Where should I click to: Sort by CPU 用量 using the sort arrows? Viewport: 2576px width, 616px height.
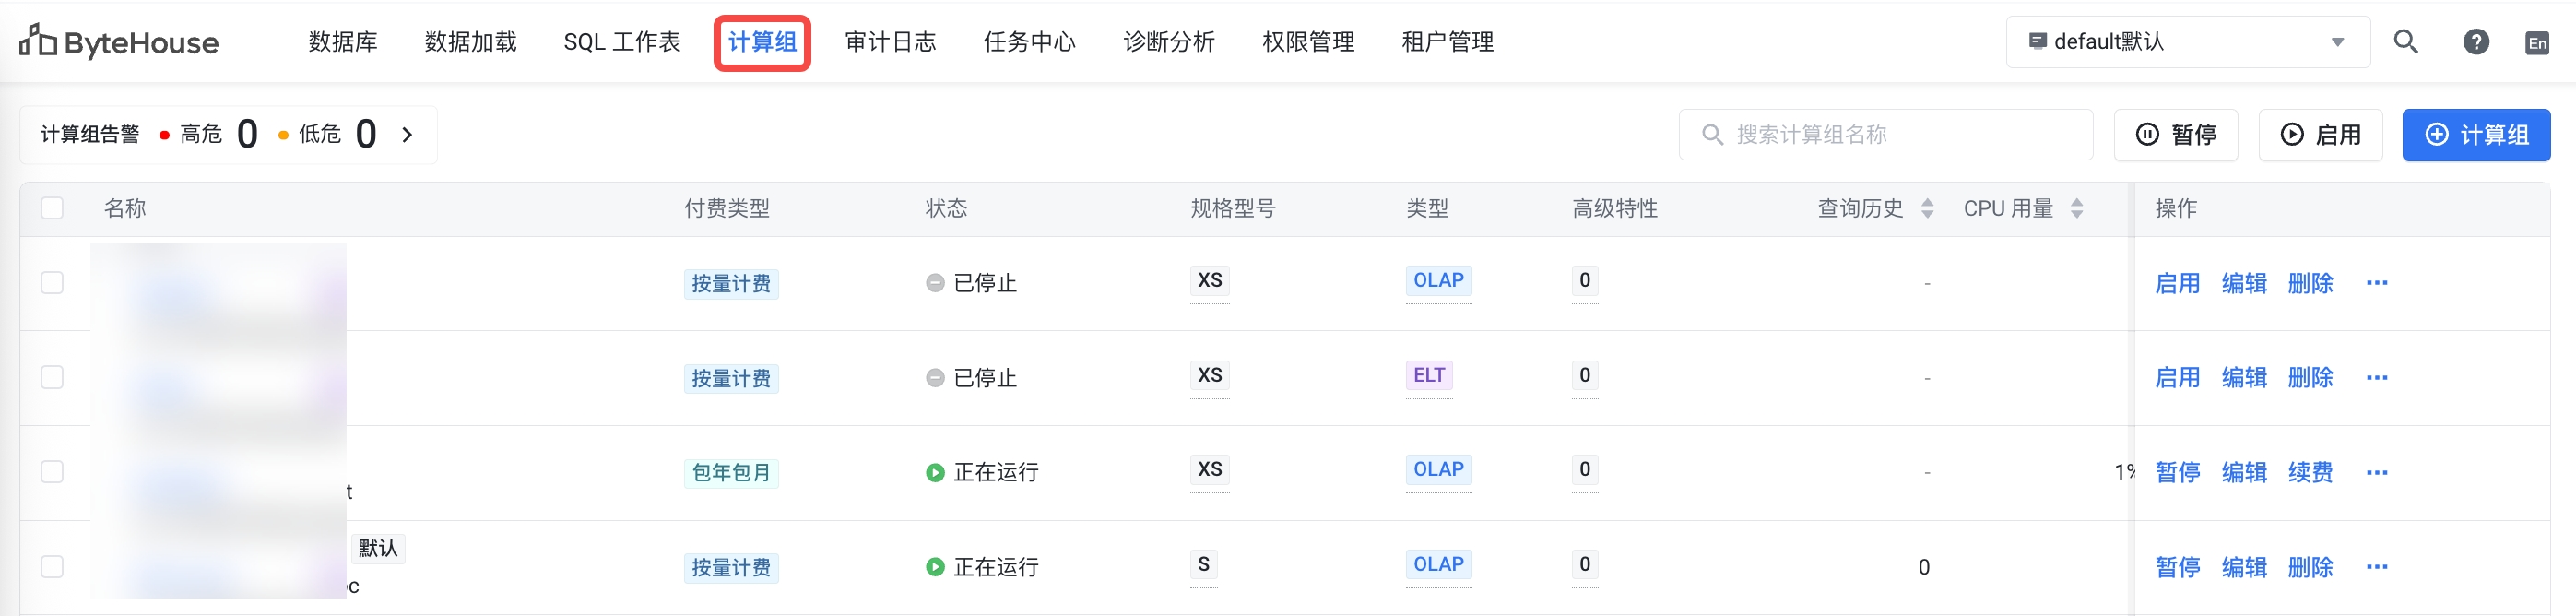[x=2076, y=208]
